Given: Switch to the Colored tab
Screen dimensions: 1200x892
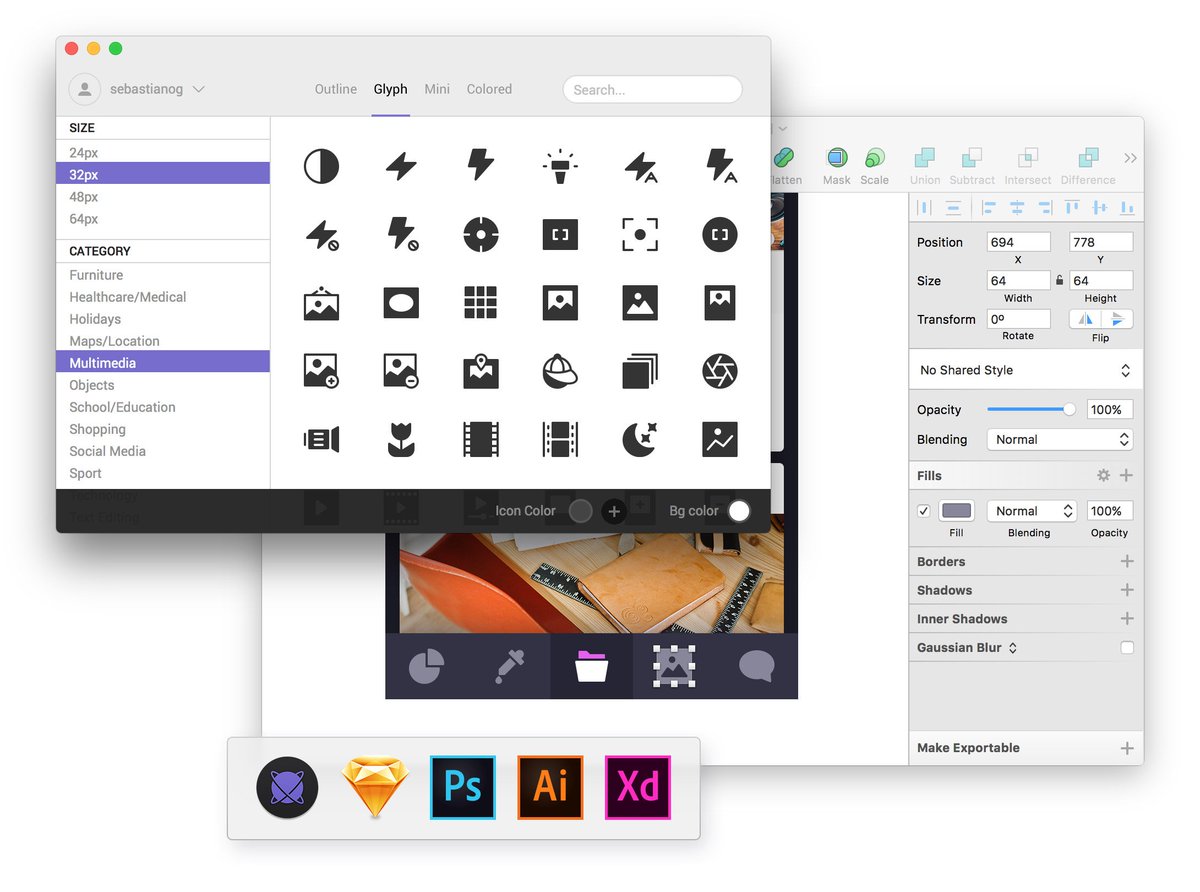Looking at the screenshot, I should click(489, 89).
